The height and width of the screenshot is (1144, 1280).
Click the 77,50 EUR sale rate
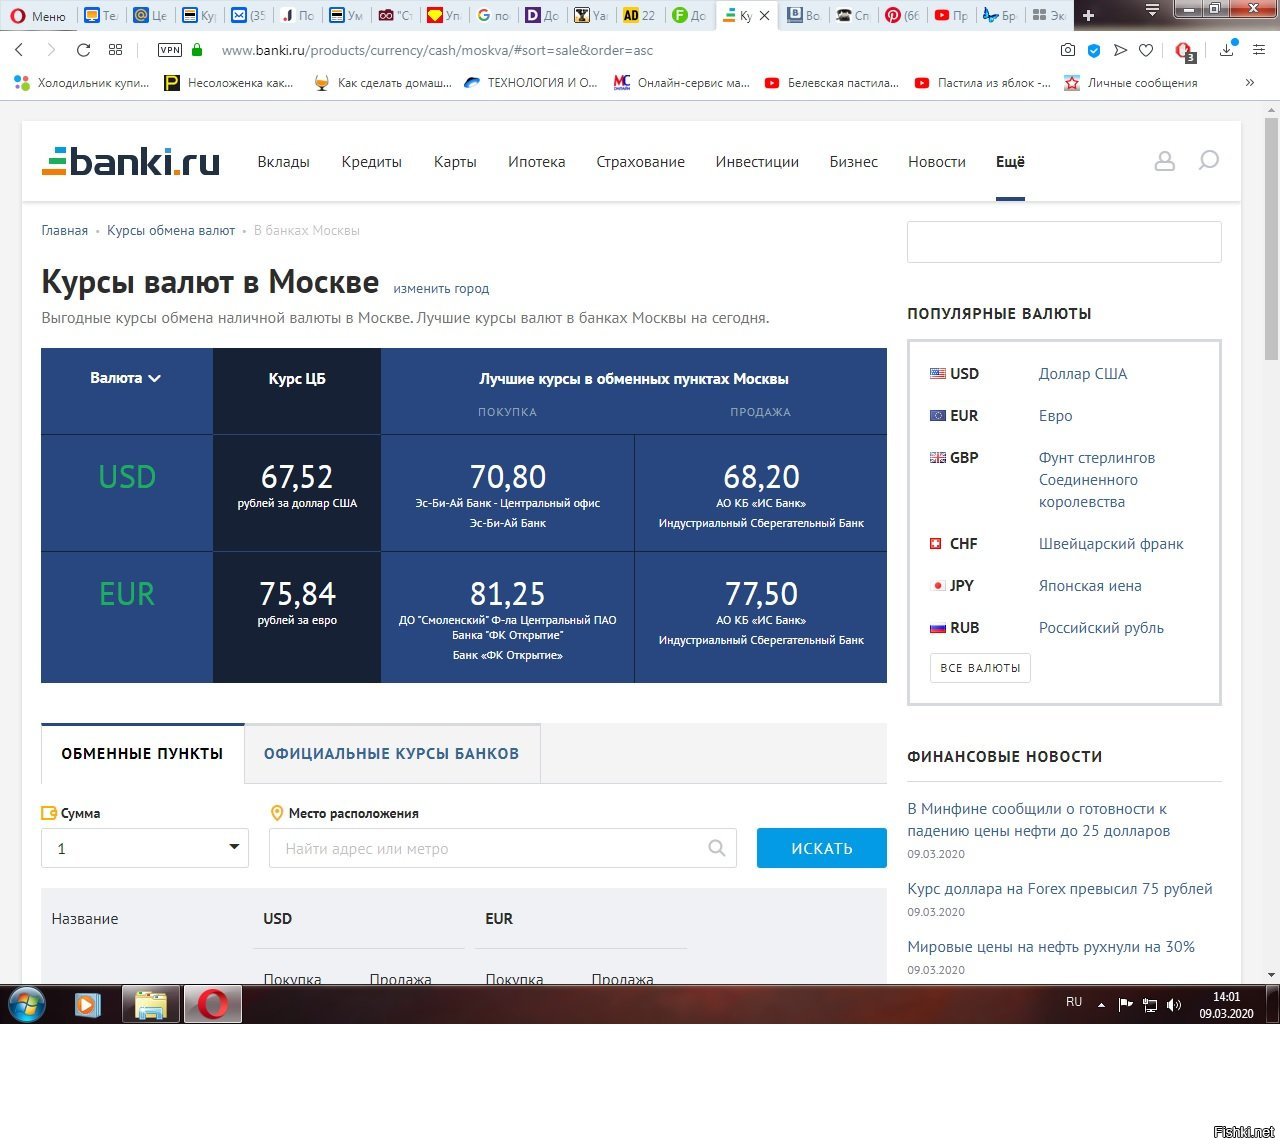[761, 594]
